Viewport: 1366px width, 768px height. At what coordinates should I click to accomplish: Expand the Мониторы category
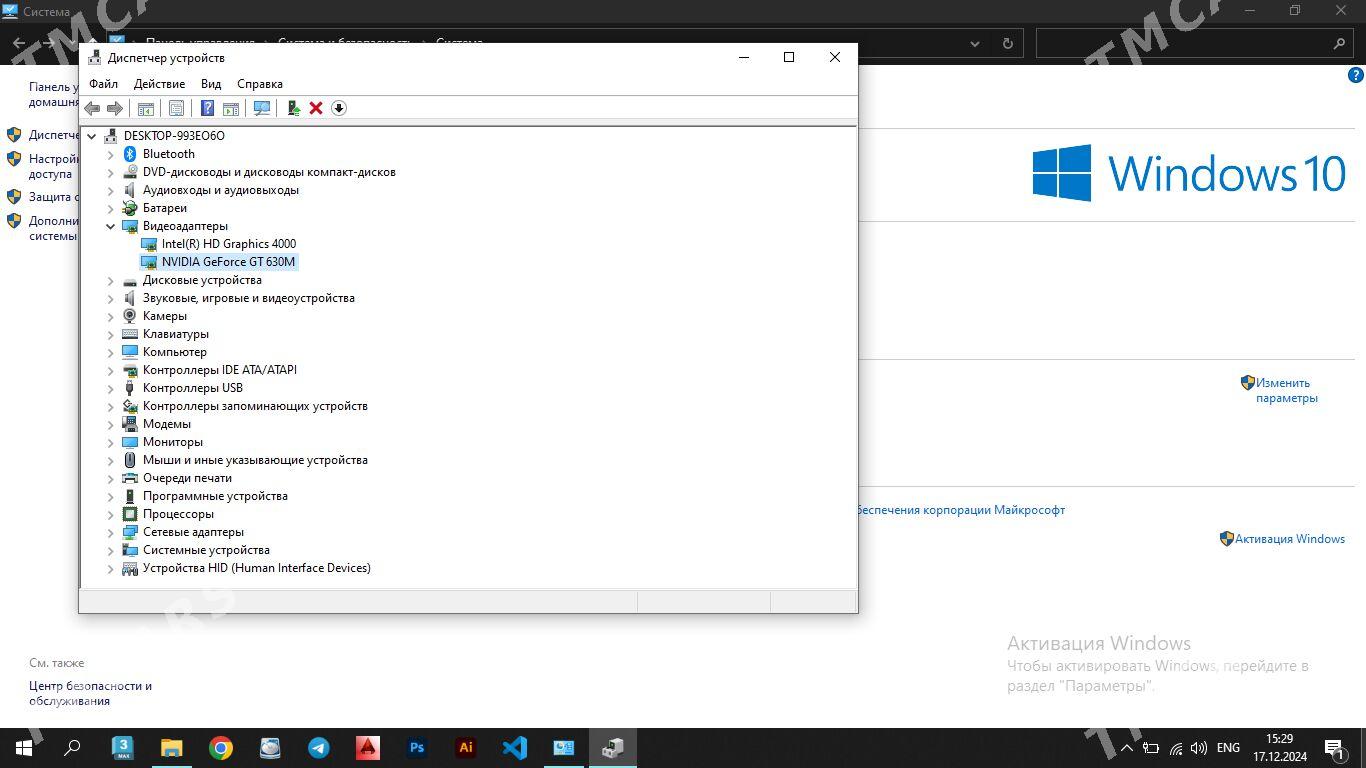pyautogui.click(x=111, y=442)
